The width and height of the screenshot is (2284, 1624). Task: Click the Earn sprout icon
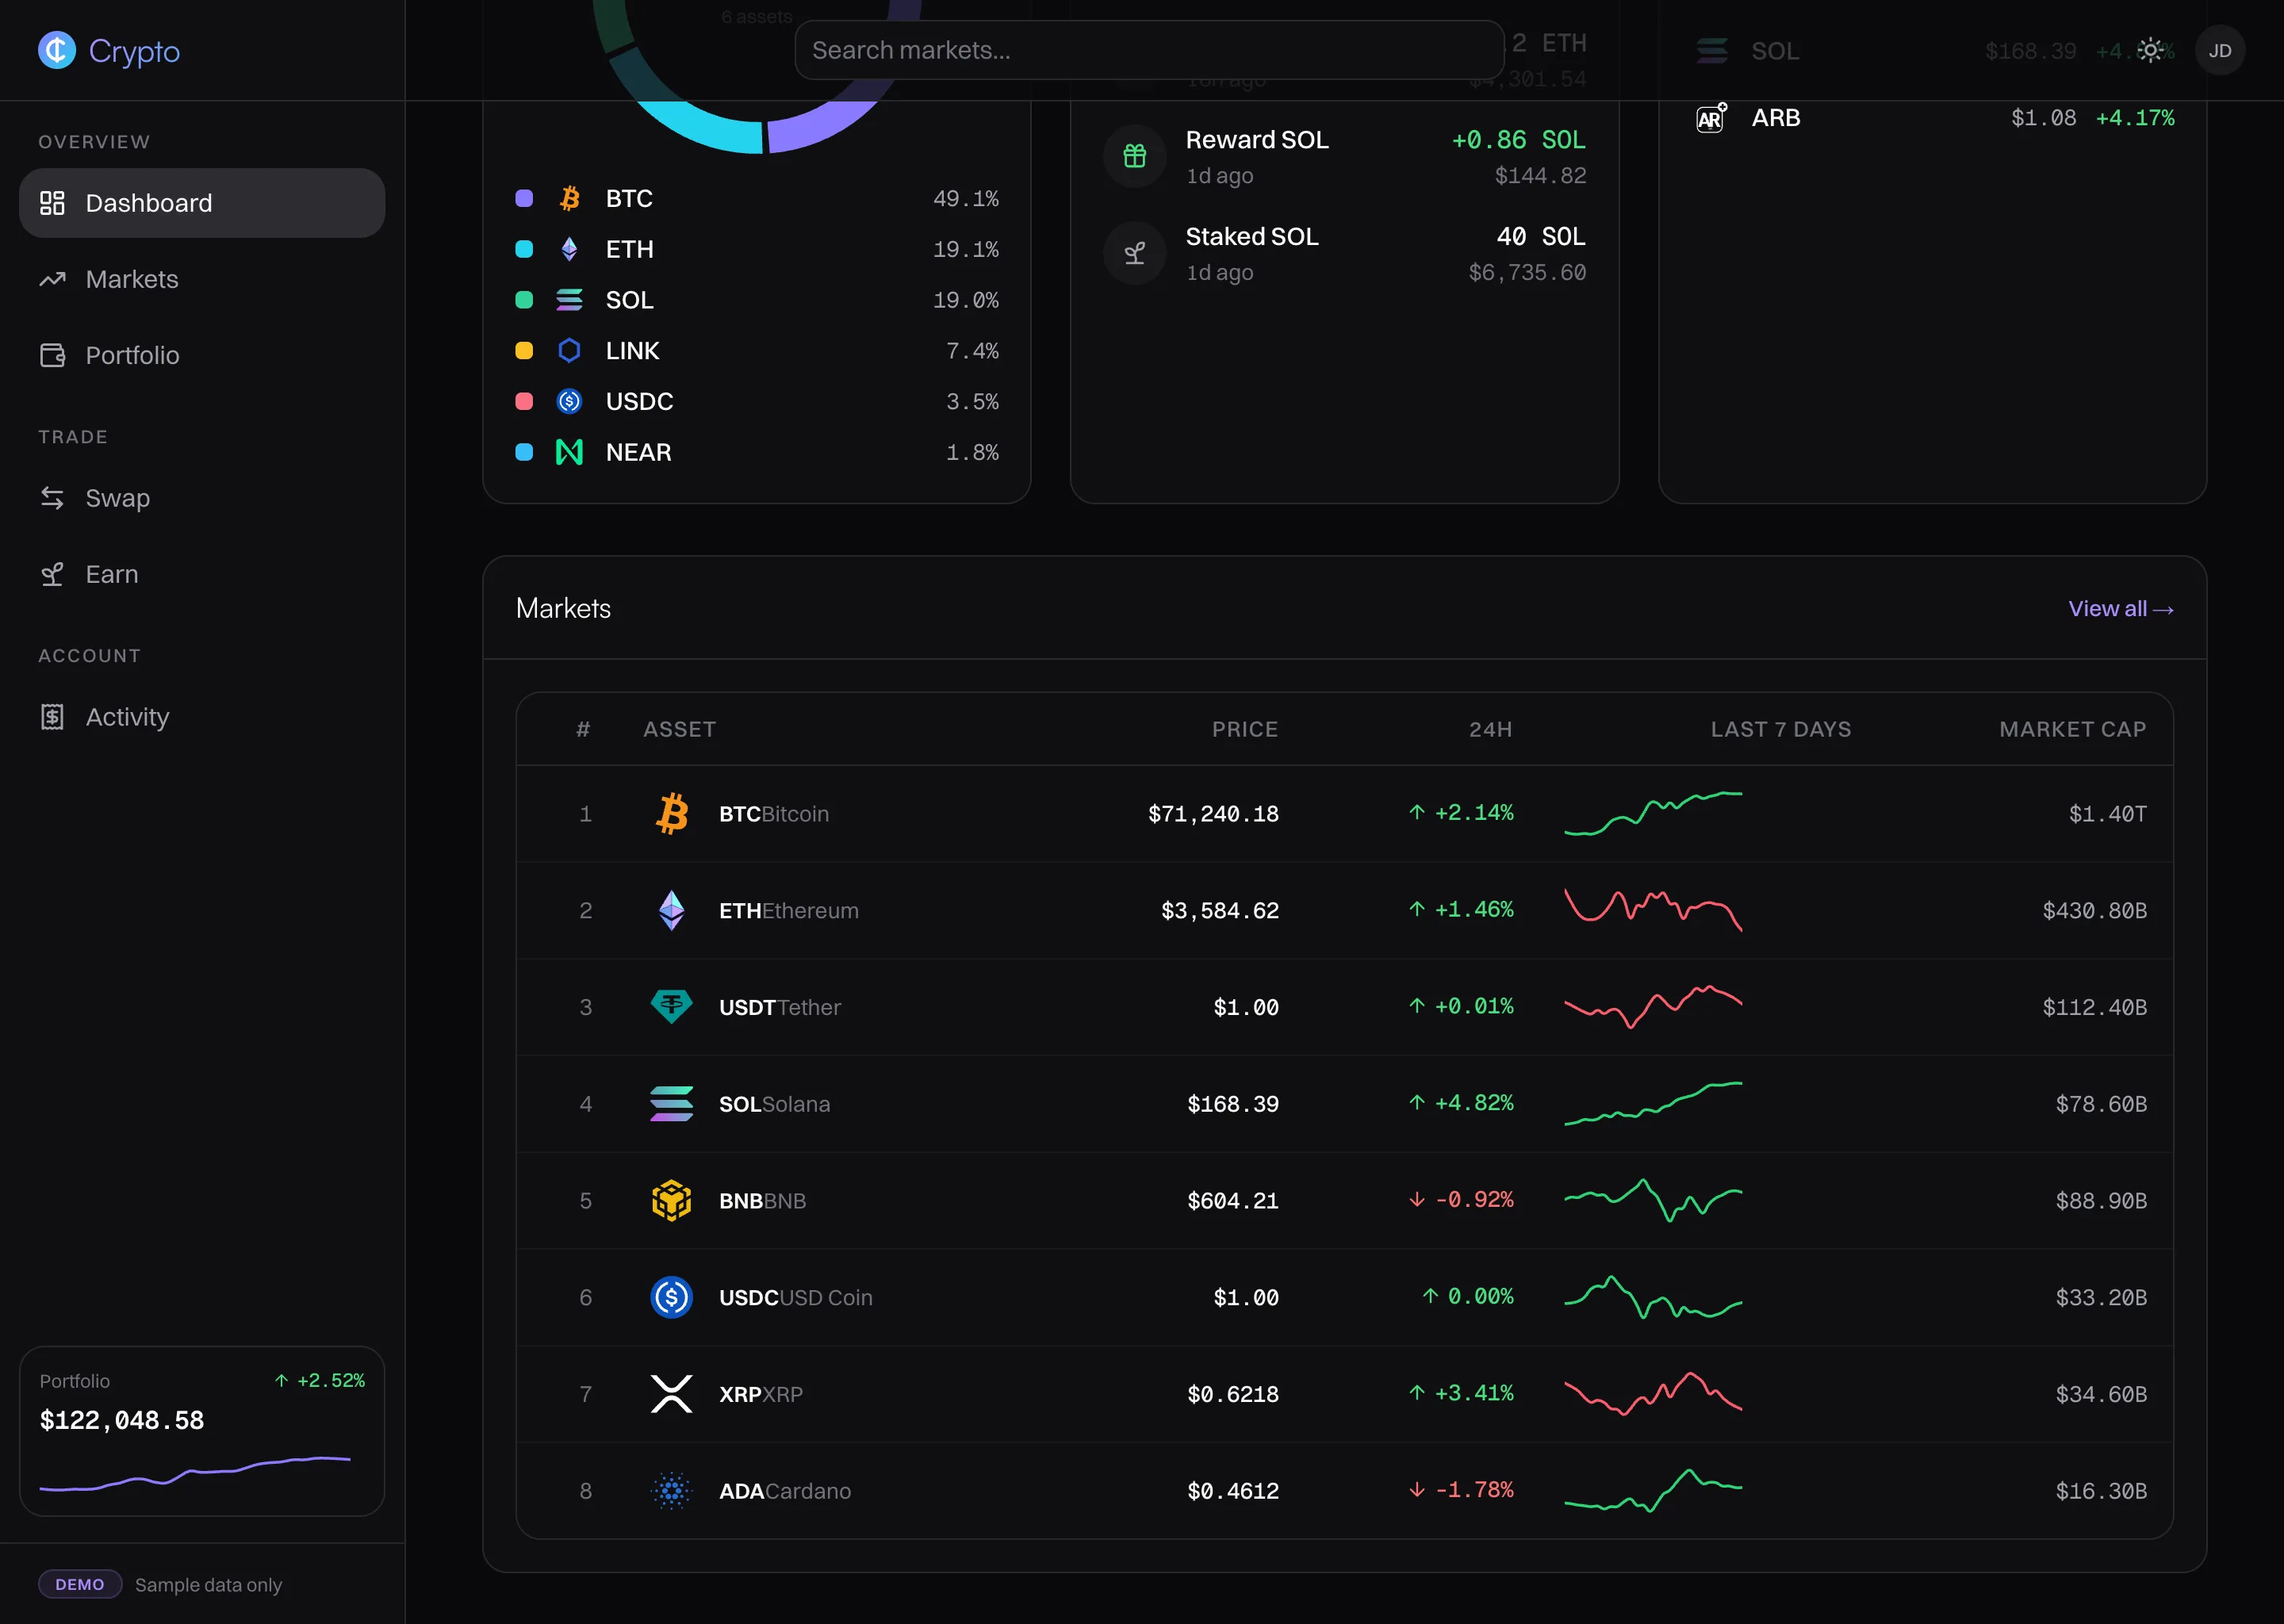pos(52,574)
